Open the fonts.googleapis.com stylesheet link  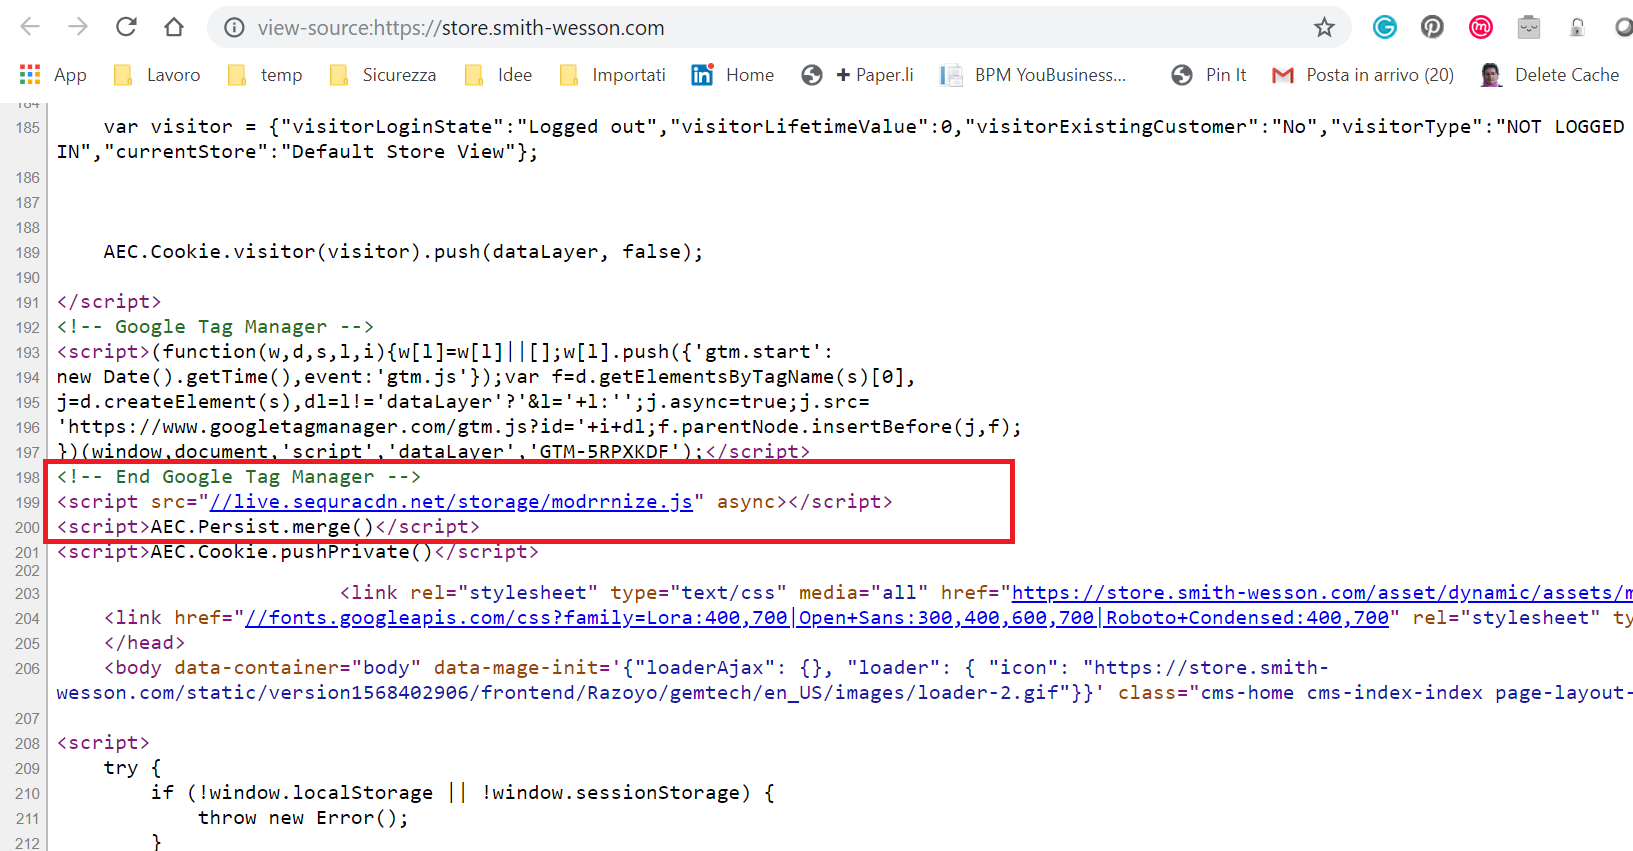[x=817, y=618]
